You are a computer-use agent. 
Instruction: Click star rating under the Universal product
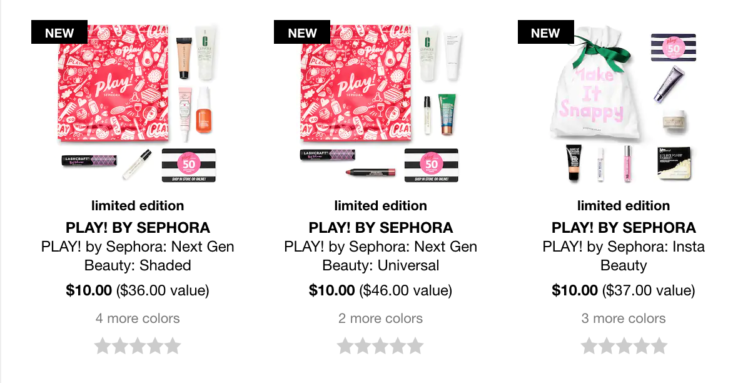pos(381,346)
